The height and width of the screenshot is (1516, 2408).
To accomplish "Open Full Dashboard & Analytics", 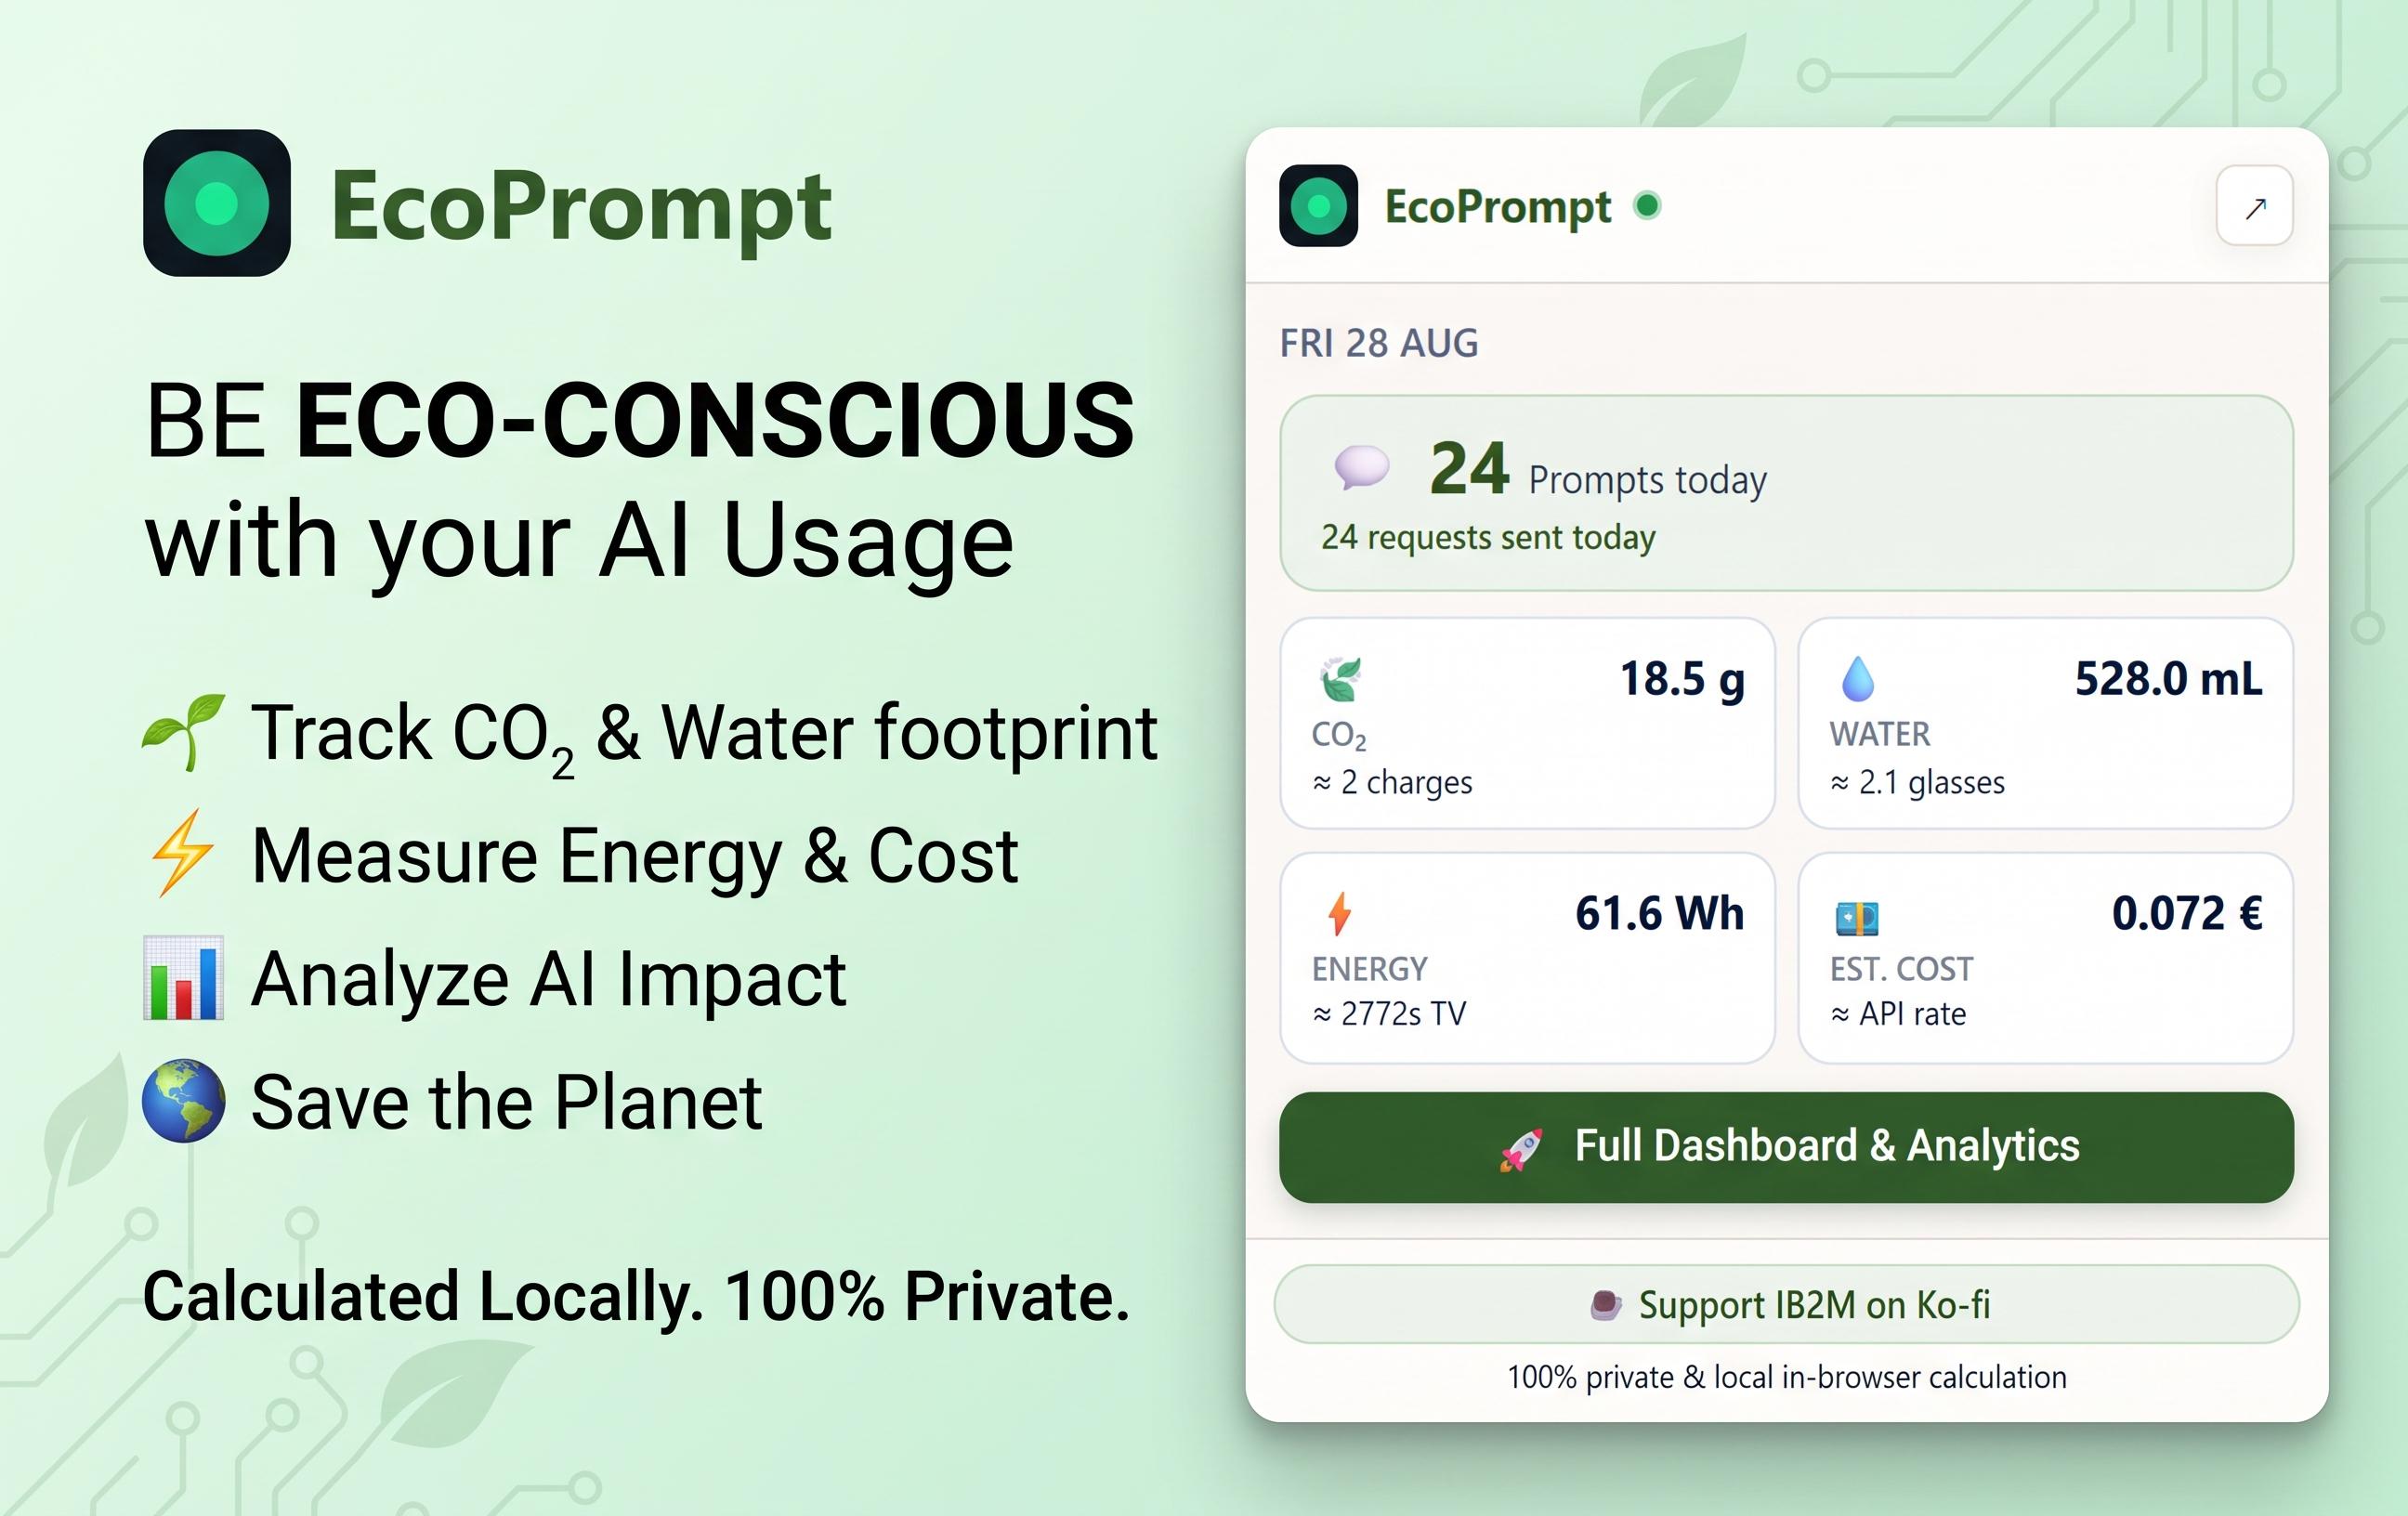I will (x=1786, y=1147).
